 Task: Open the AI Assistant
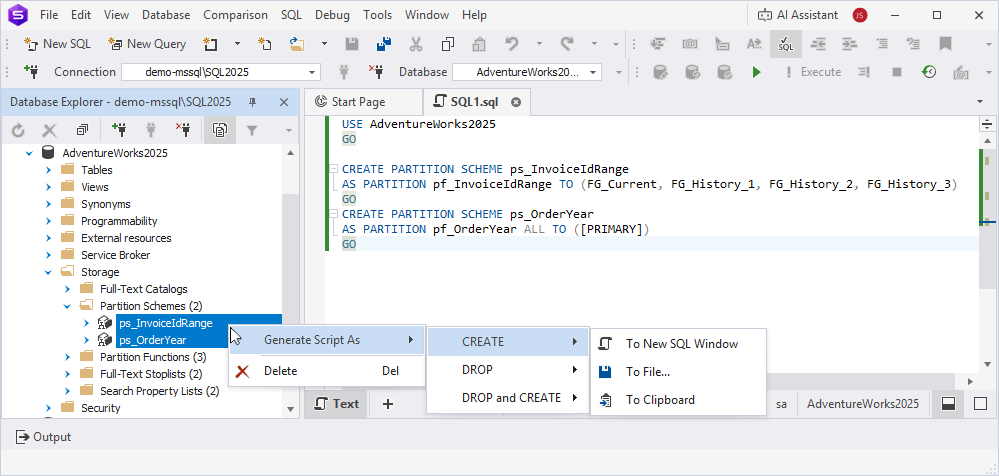tap(799, 15)
